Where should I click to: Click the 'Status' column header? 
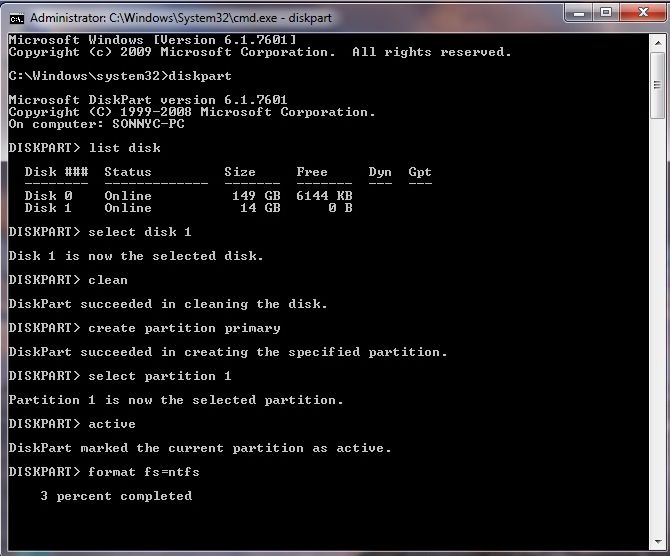[128, 172]
